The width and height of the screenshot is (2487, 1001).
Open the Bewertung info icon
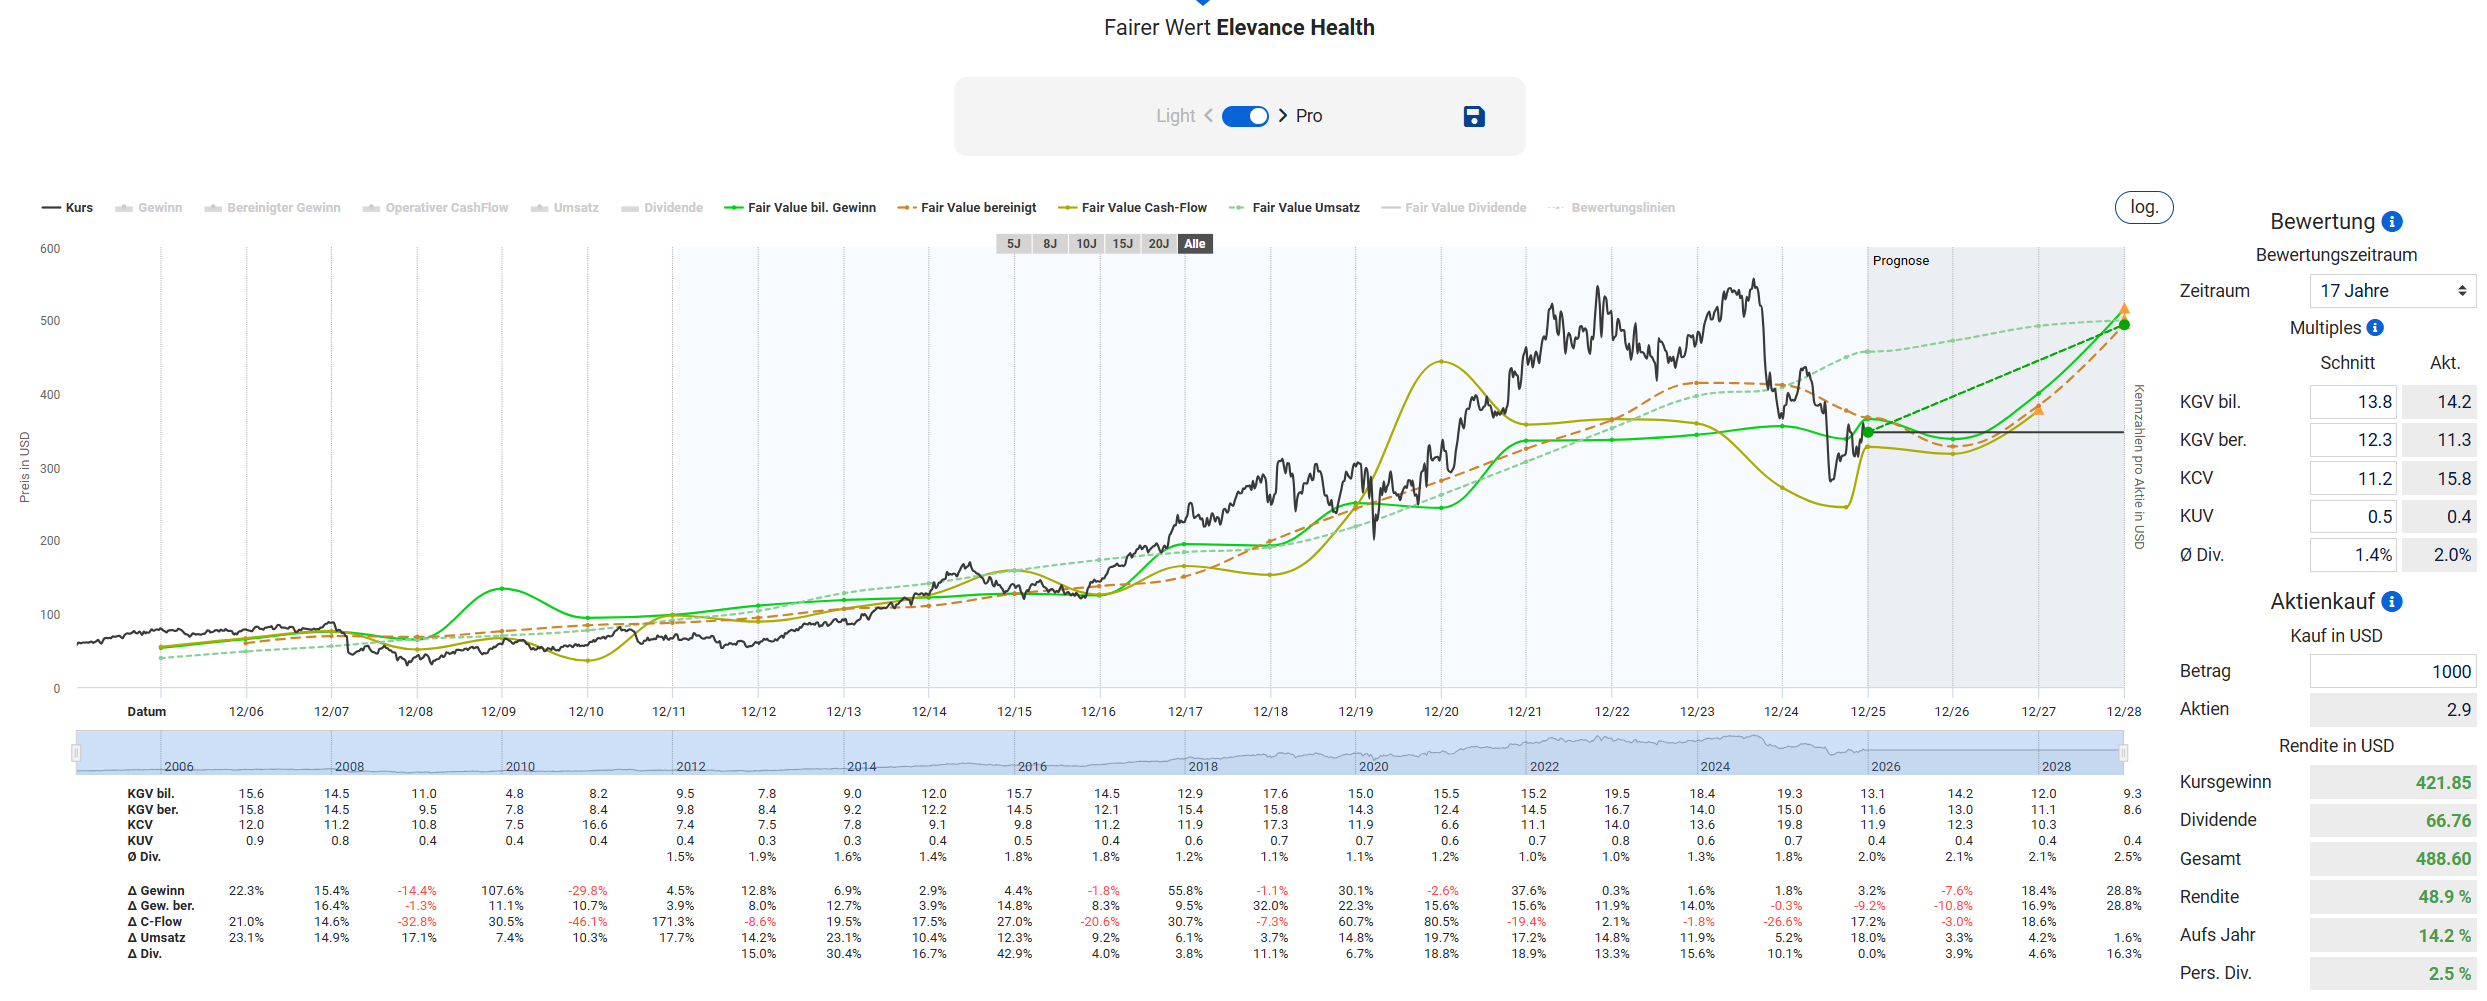tap(2392, 222)
